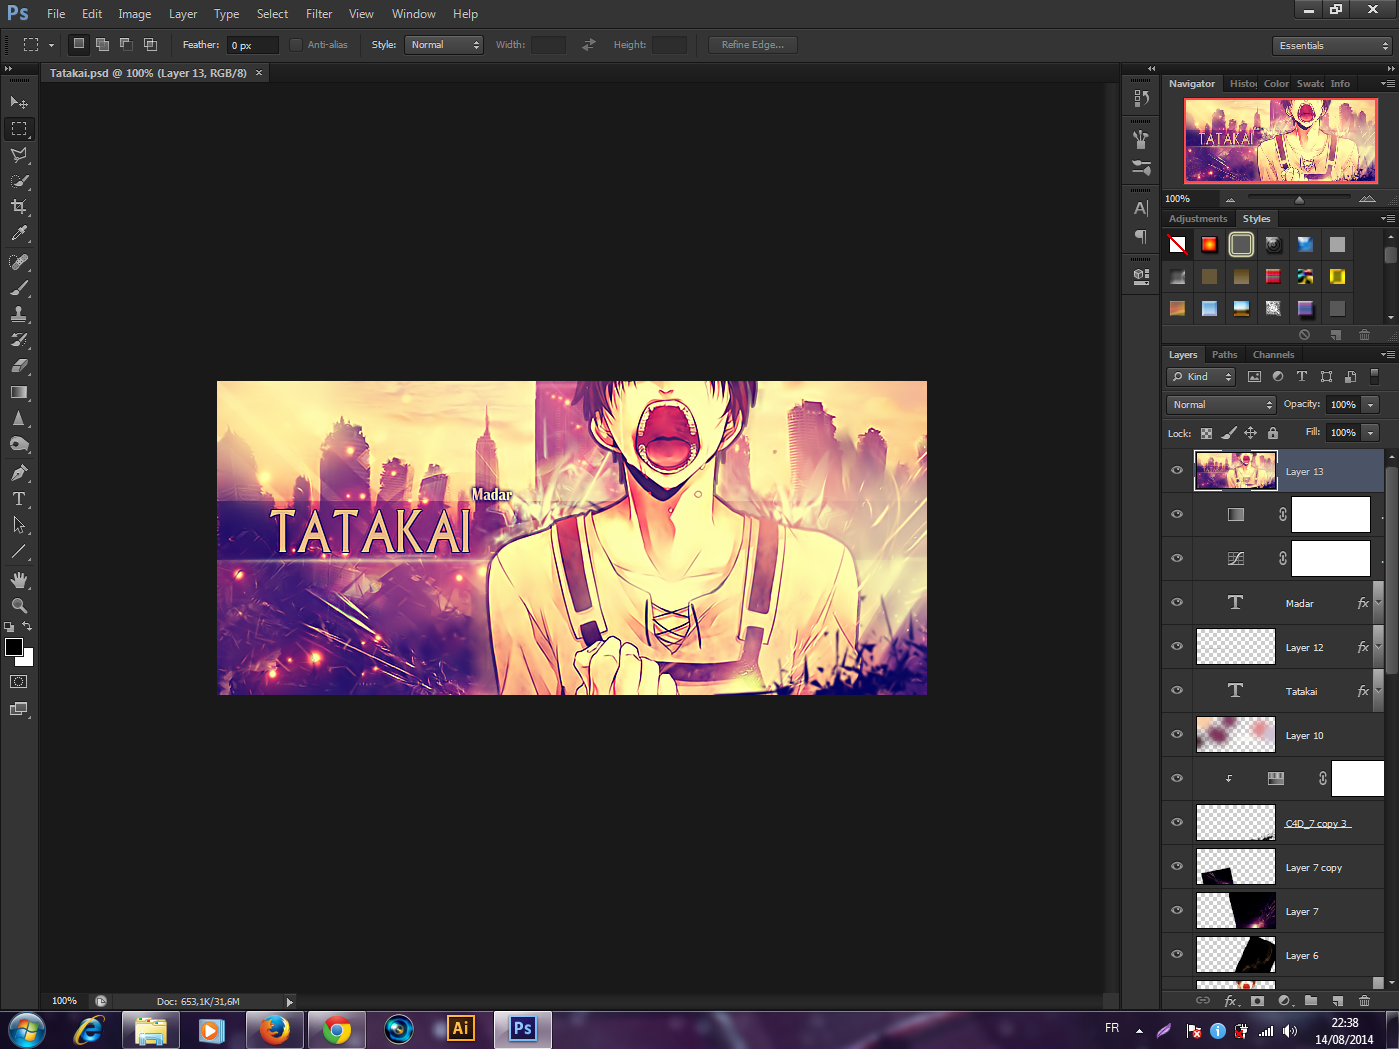Select the Crop tool
Viewport: 1399px width, 1049px height.
click(19, 207)
